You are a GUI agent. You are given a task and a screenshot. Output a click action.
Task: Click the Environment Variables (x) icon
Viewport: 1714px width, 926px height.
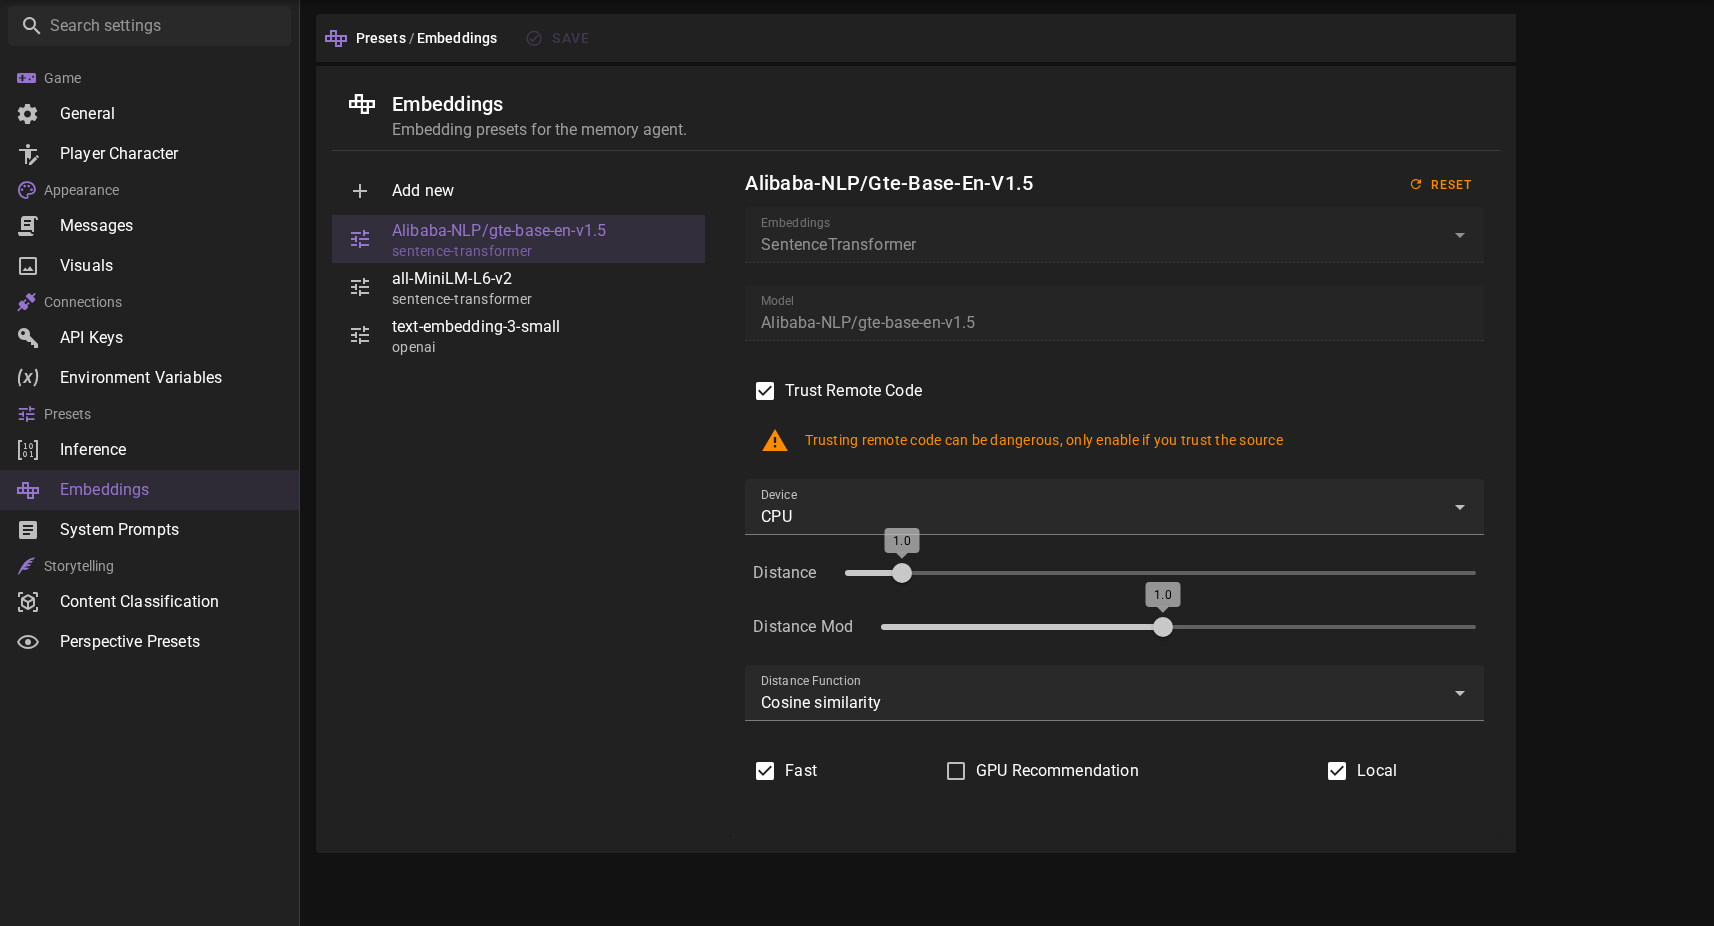coord(28,378)
